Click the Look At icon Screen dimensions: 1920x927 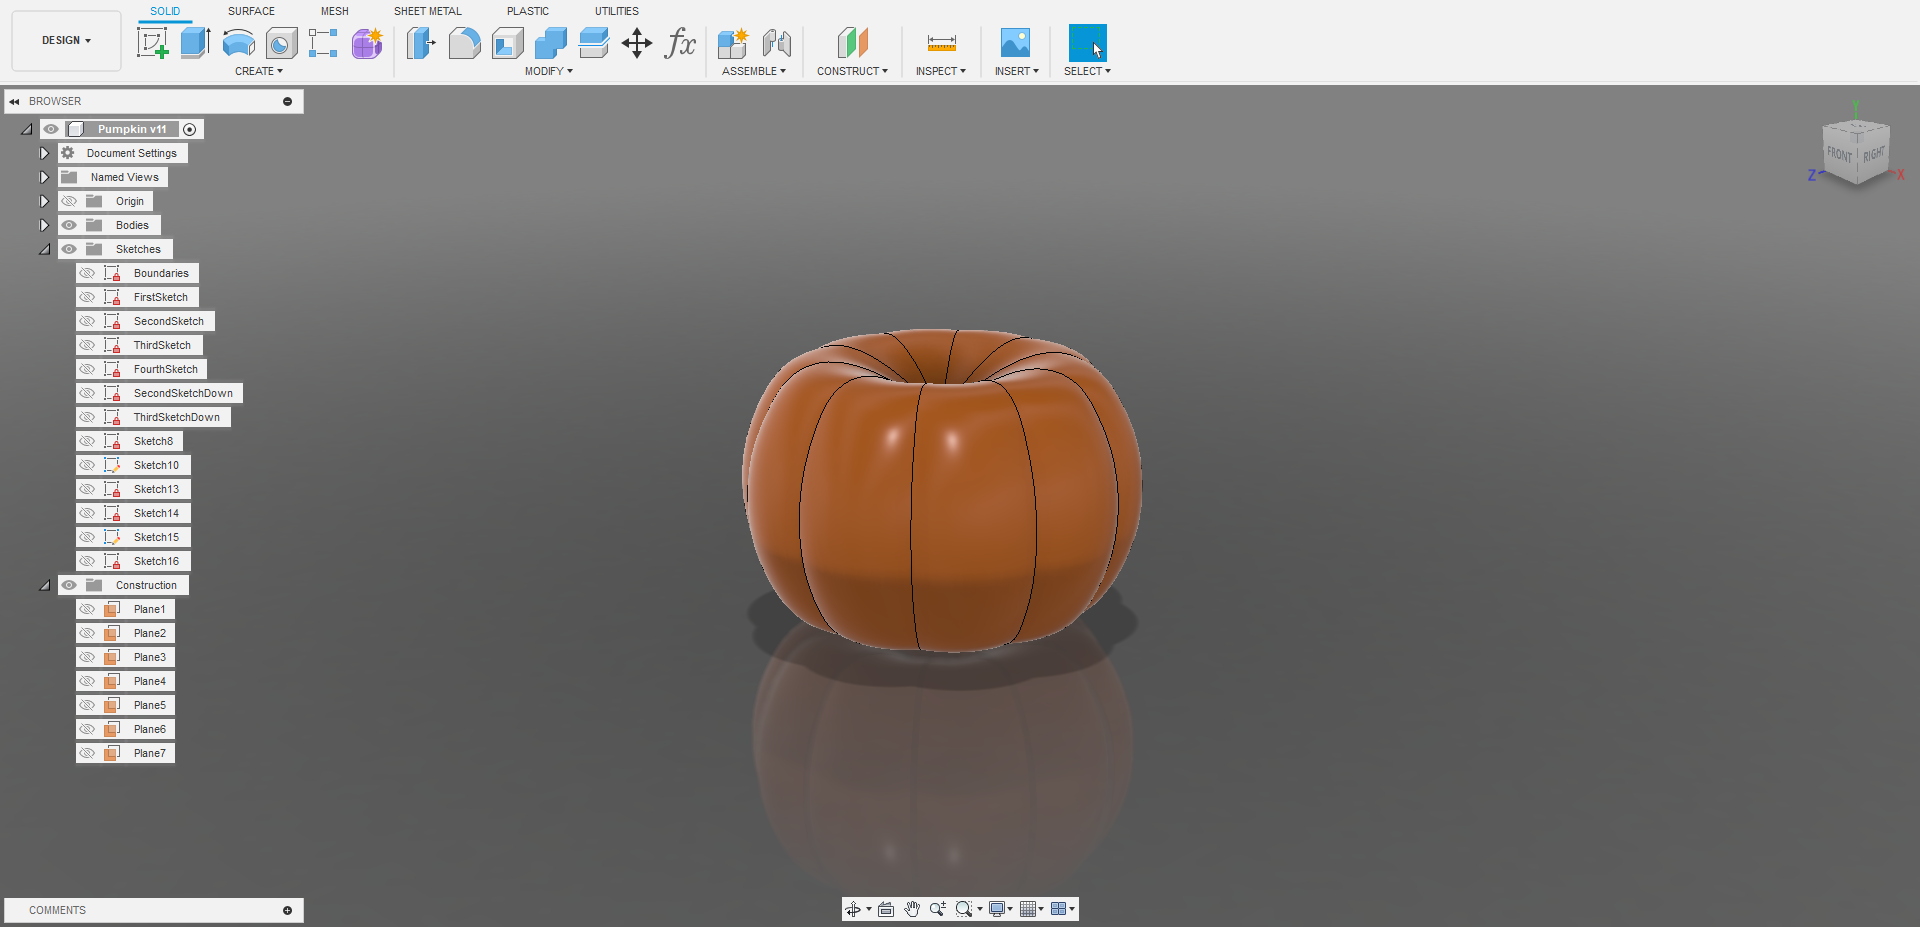click(x=886, y=909)
